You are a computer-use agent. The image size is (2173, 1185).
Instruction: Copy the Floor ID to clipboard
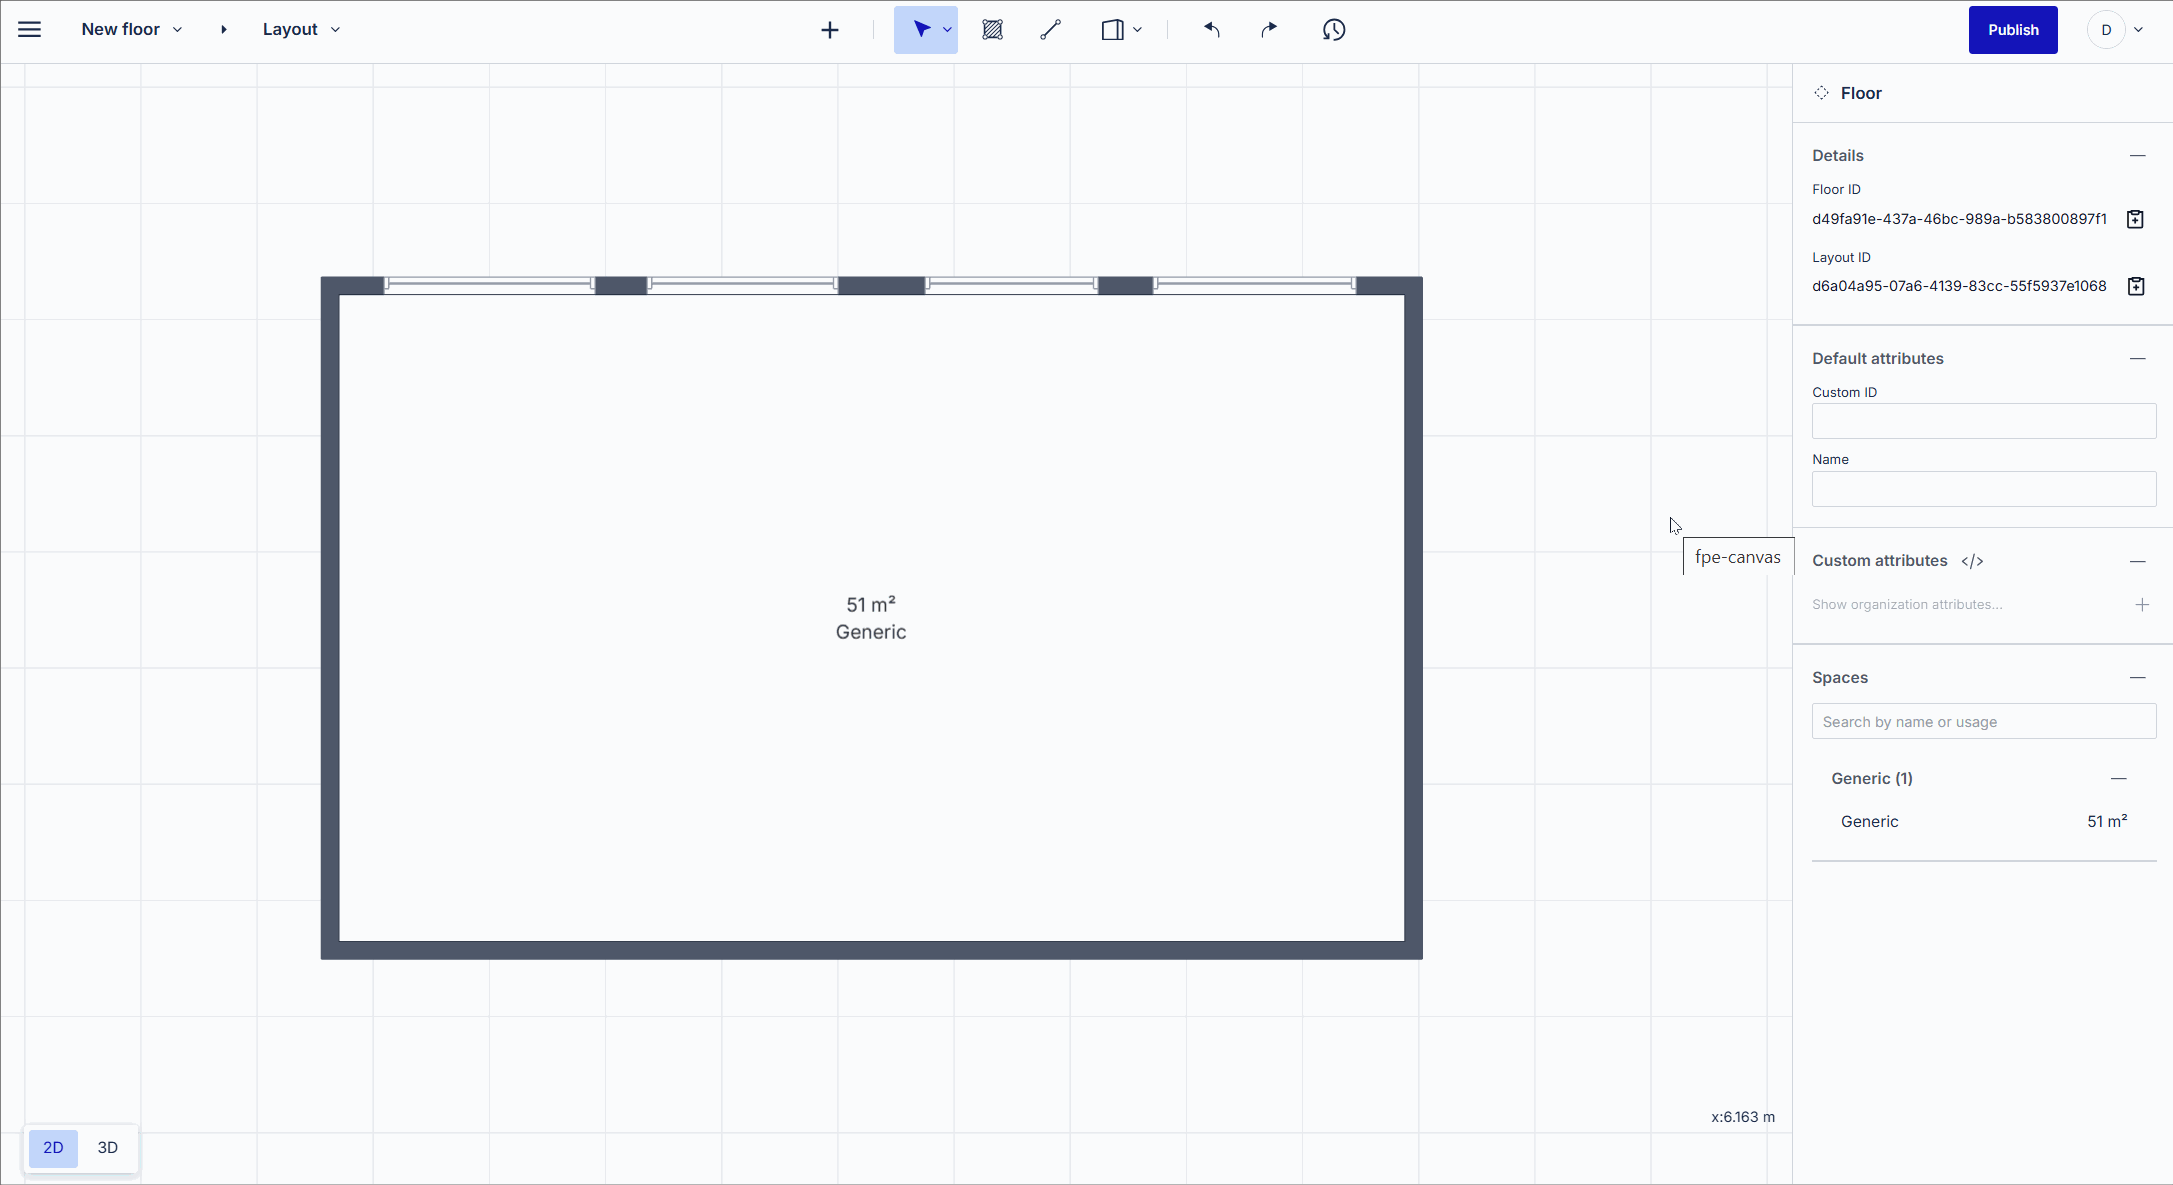tap(2135, 219)
